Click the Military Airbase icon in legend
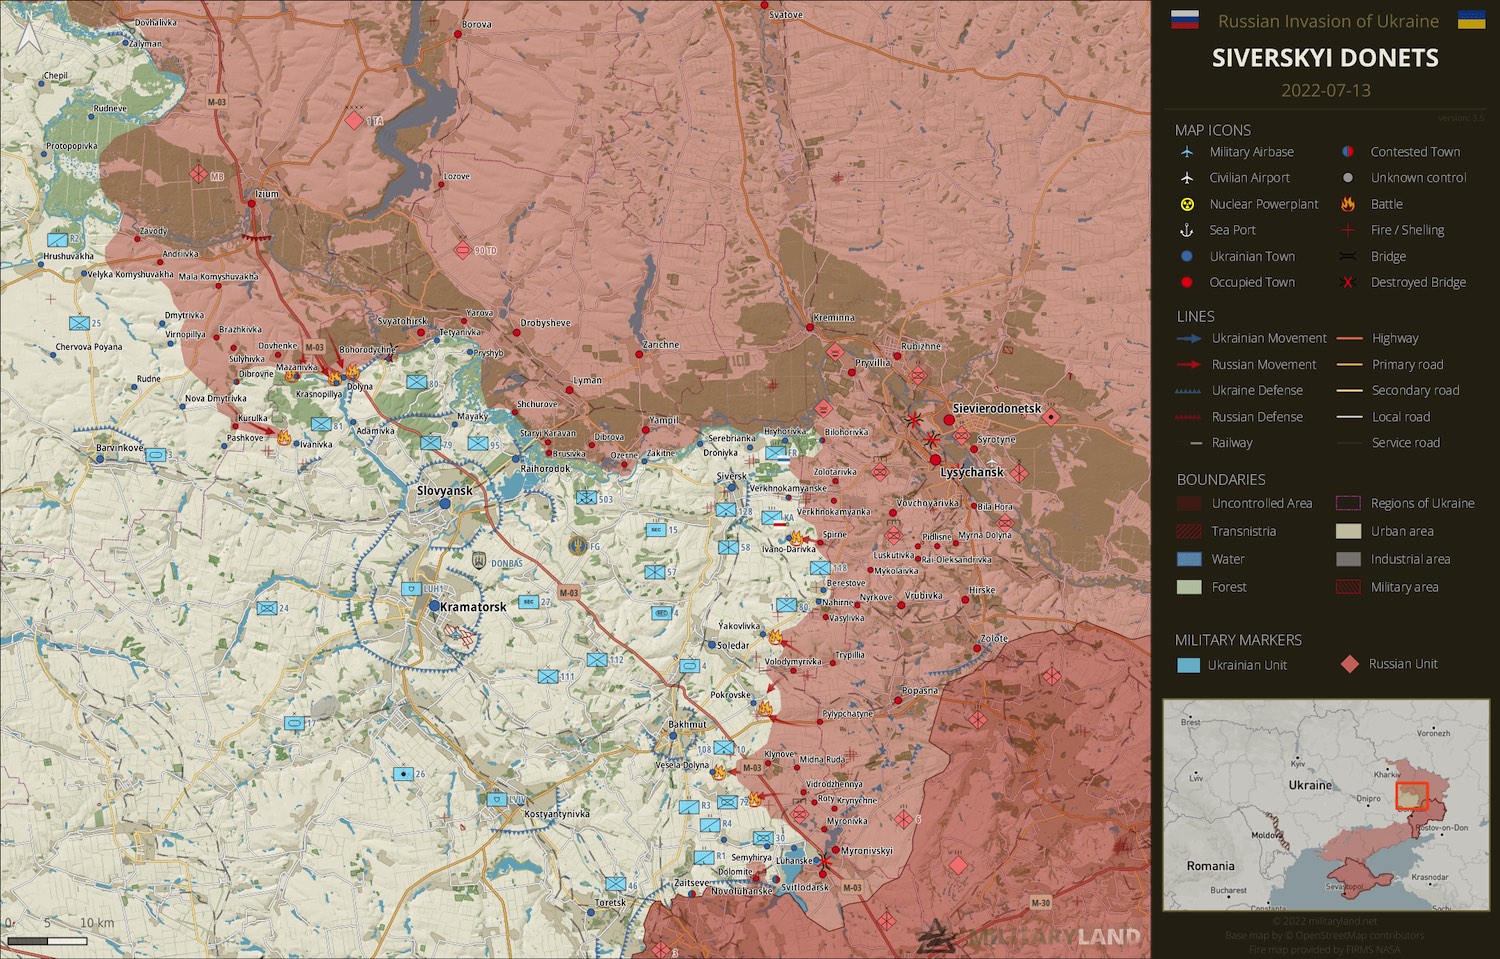Viewport: 1500px width, 959px height. point(1187,152)
